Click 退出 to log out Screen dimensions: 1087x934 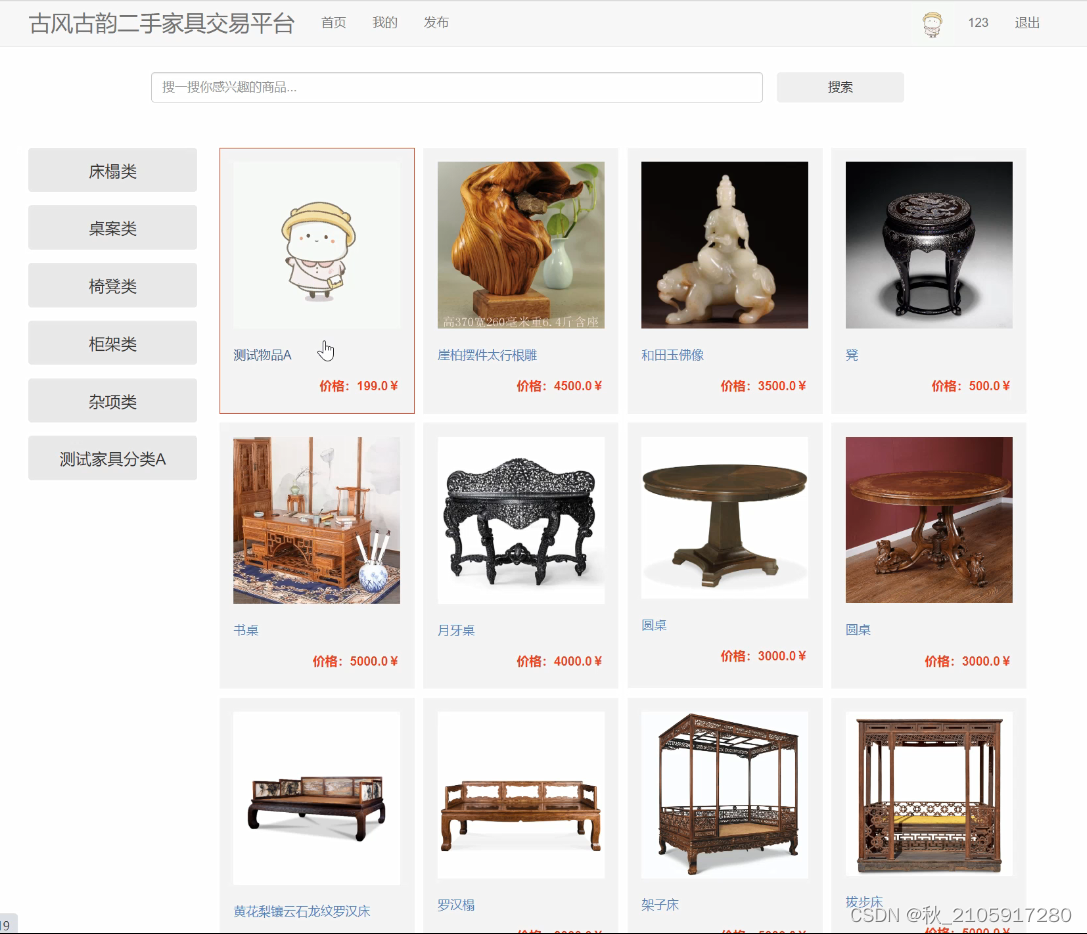(1027, 23)
